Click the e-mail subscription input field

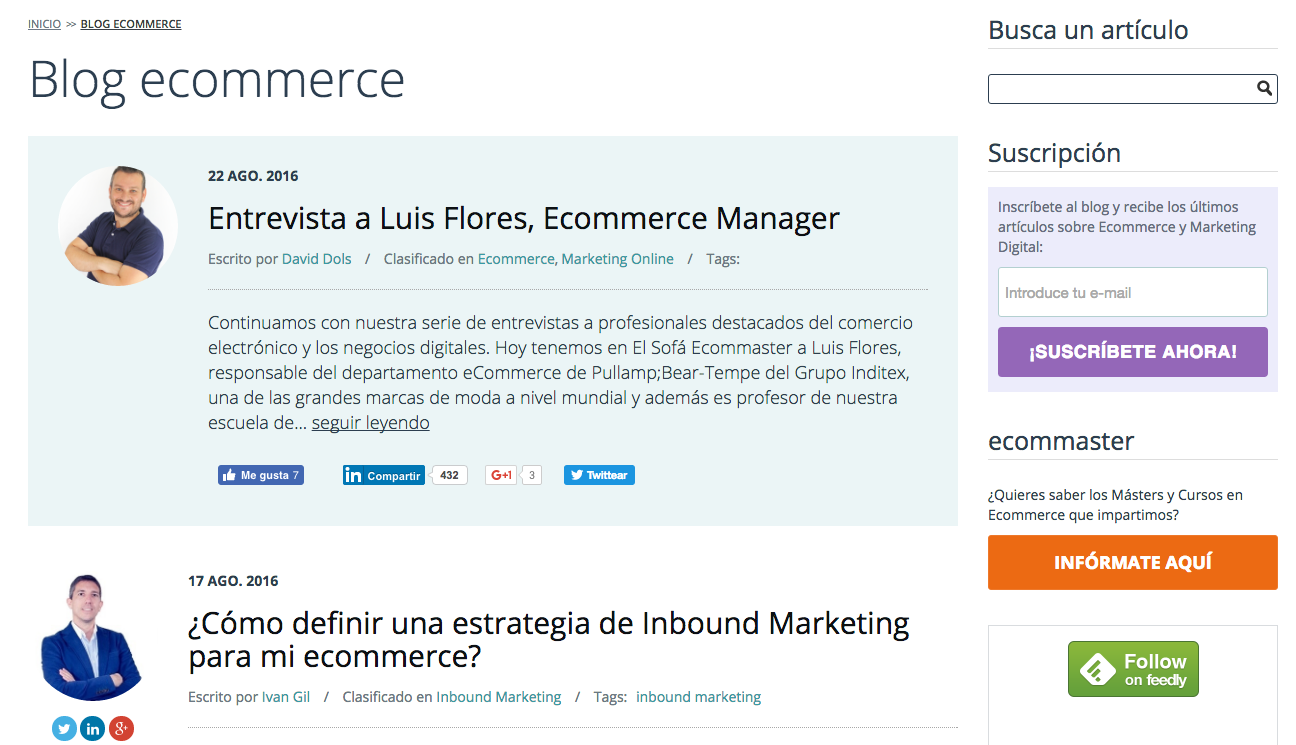[x=1132, y=292]
